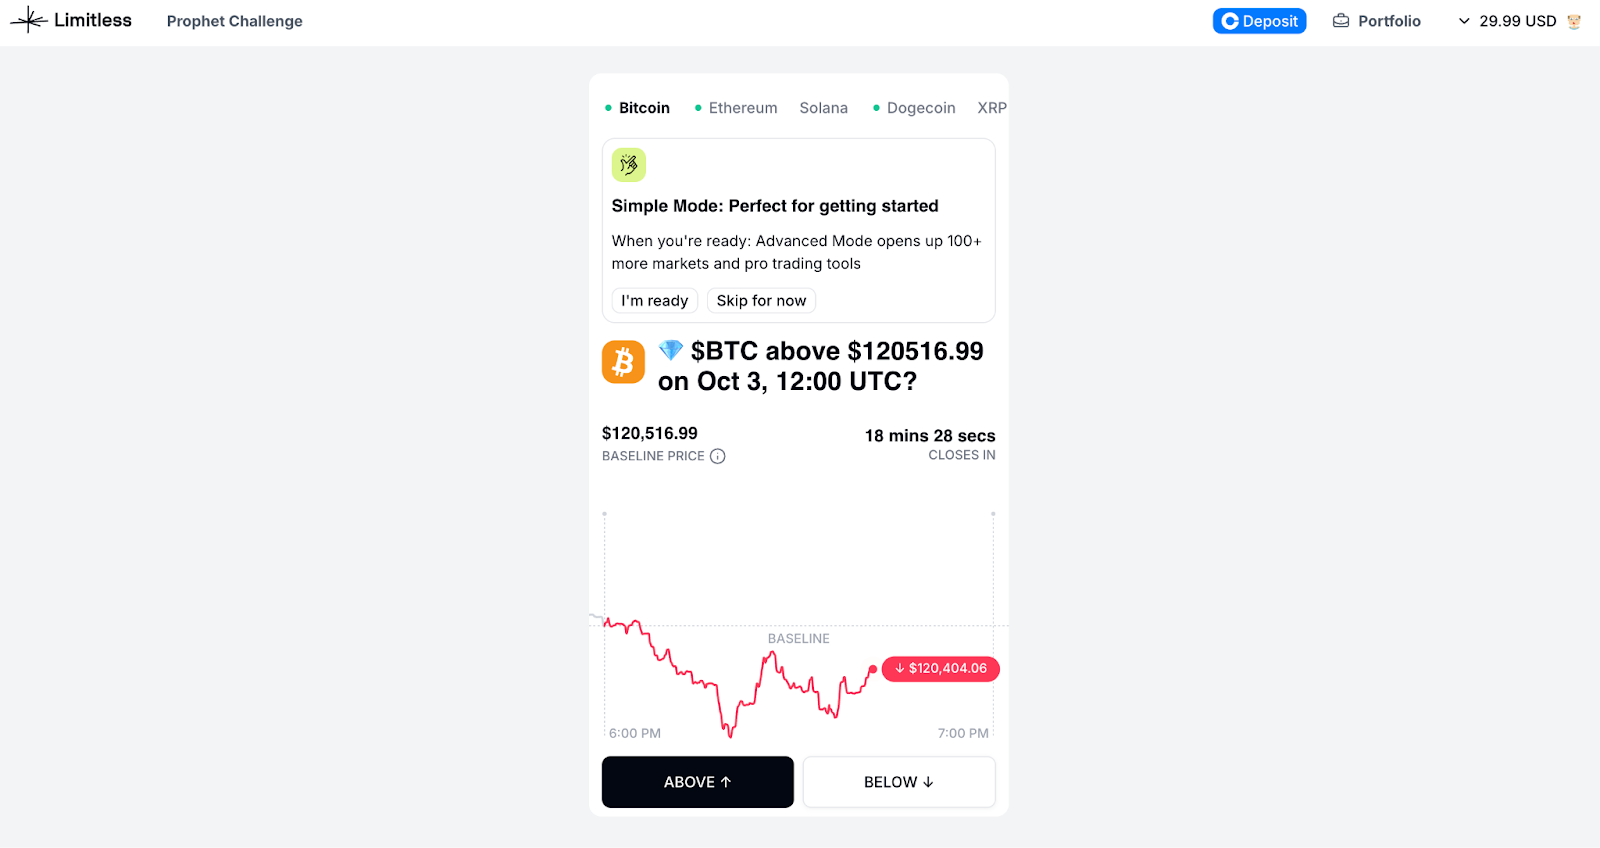Dismiss tip with "Skip for now"

[x=761, y=301]
